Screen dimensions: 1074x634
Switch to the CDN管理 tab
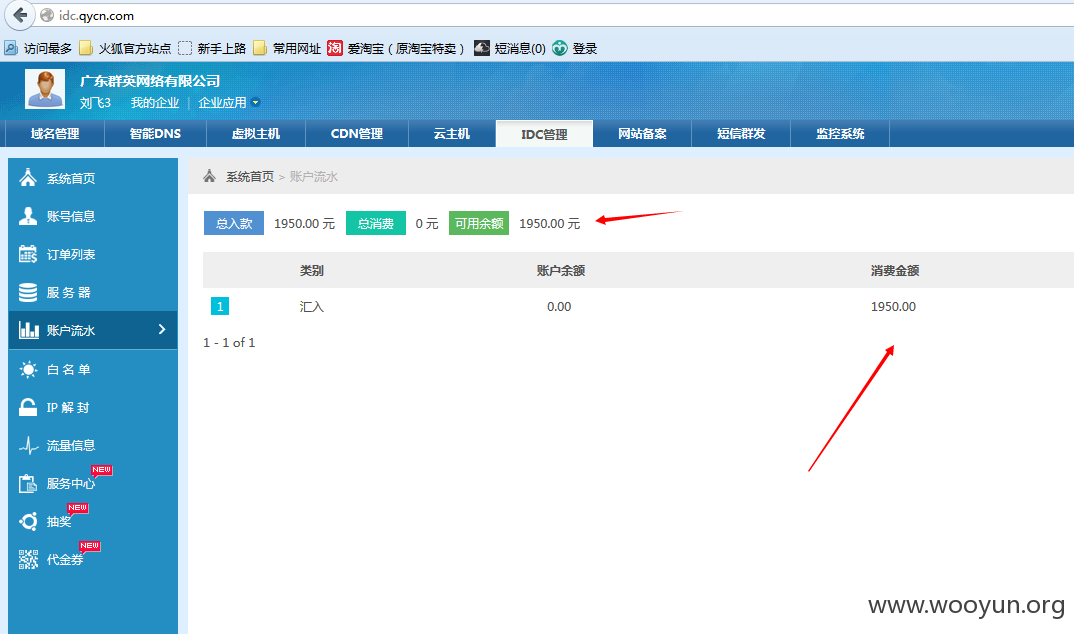tap(357, 134)
